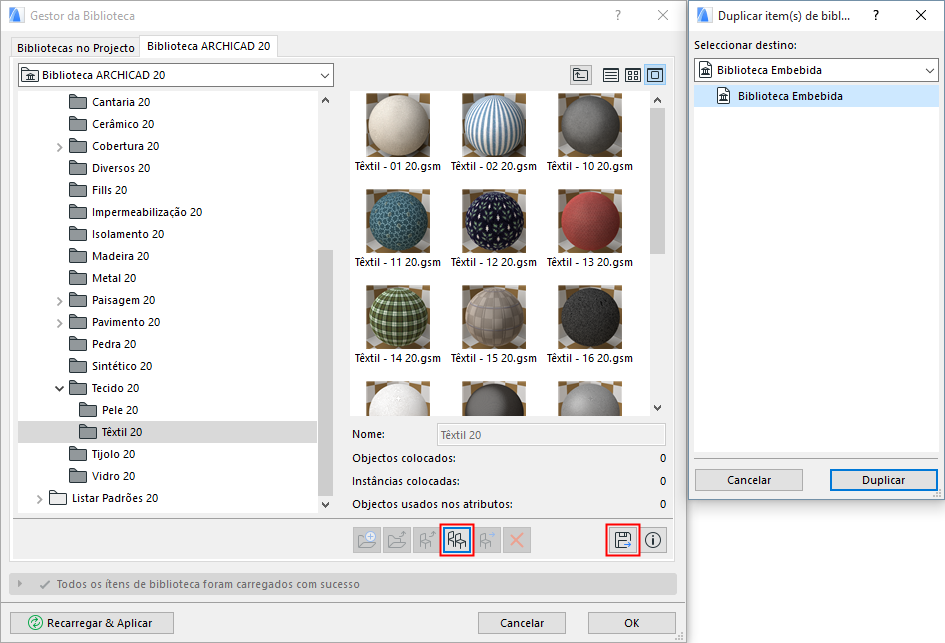Viewport: 945px width, 643px height.
Task: Select Têxtil - 15 20.gsm thumbnail
Action: pyautogui.click(x=494, y=317)
